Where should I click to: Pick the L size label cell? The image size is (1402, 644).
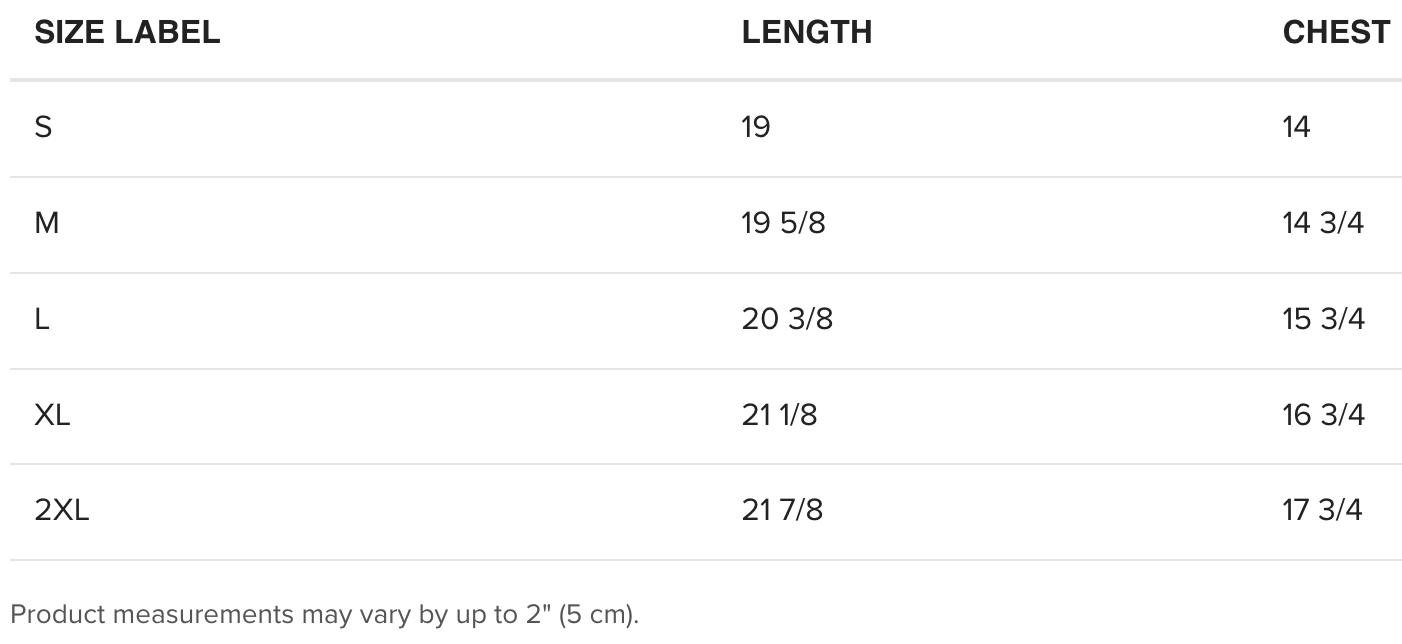[x=42, y=319]
